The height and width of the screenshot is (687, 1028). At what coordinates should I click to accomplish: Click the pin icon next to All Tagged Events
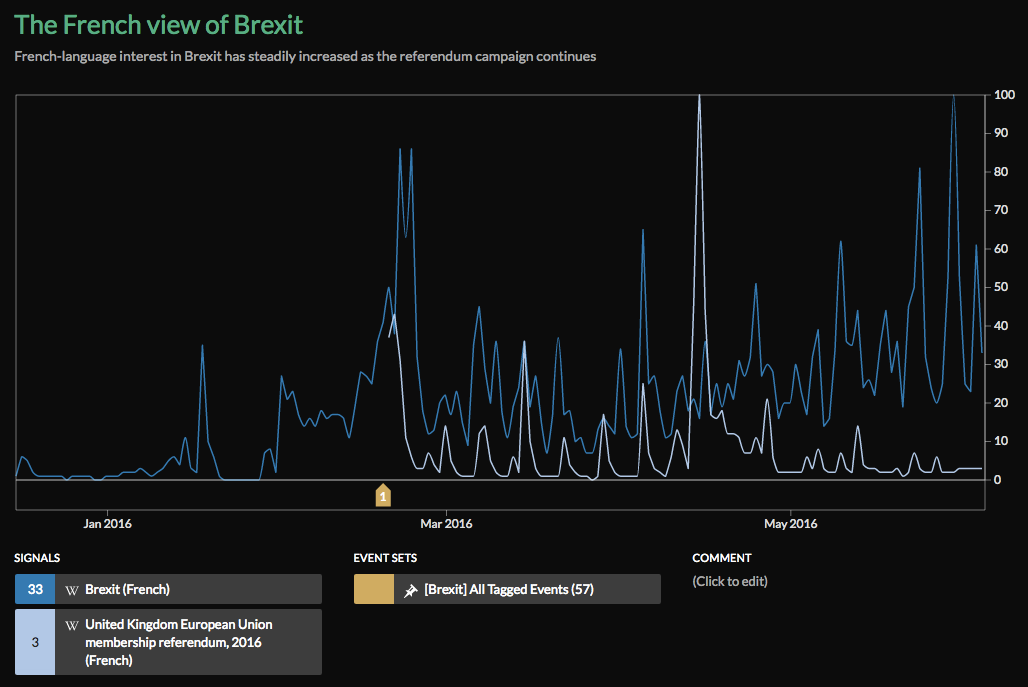(x=410, y=590)
